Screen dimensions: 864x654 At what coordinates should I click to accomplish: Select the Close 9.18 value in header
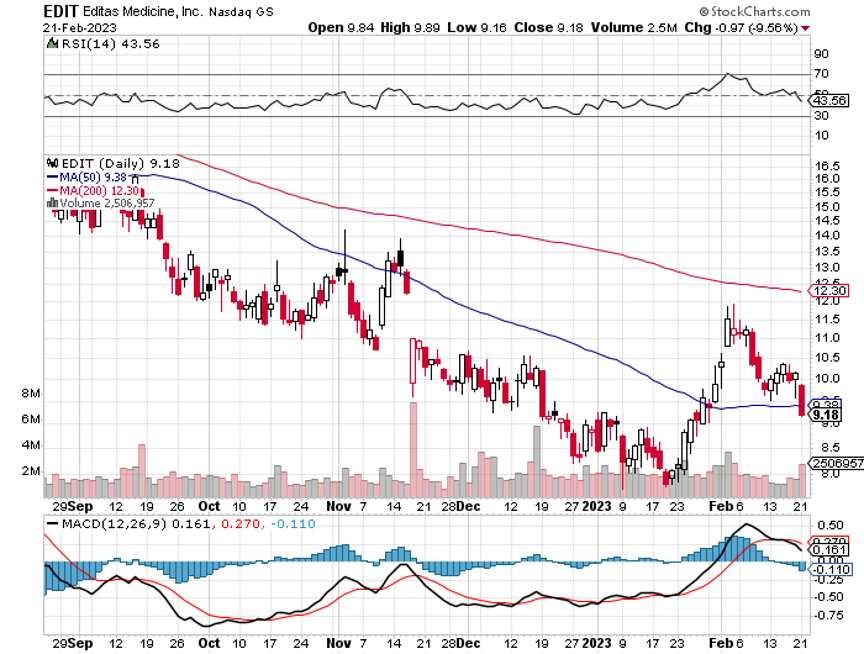click(x=548, y=28)
